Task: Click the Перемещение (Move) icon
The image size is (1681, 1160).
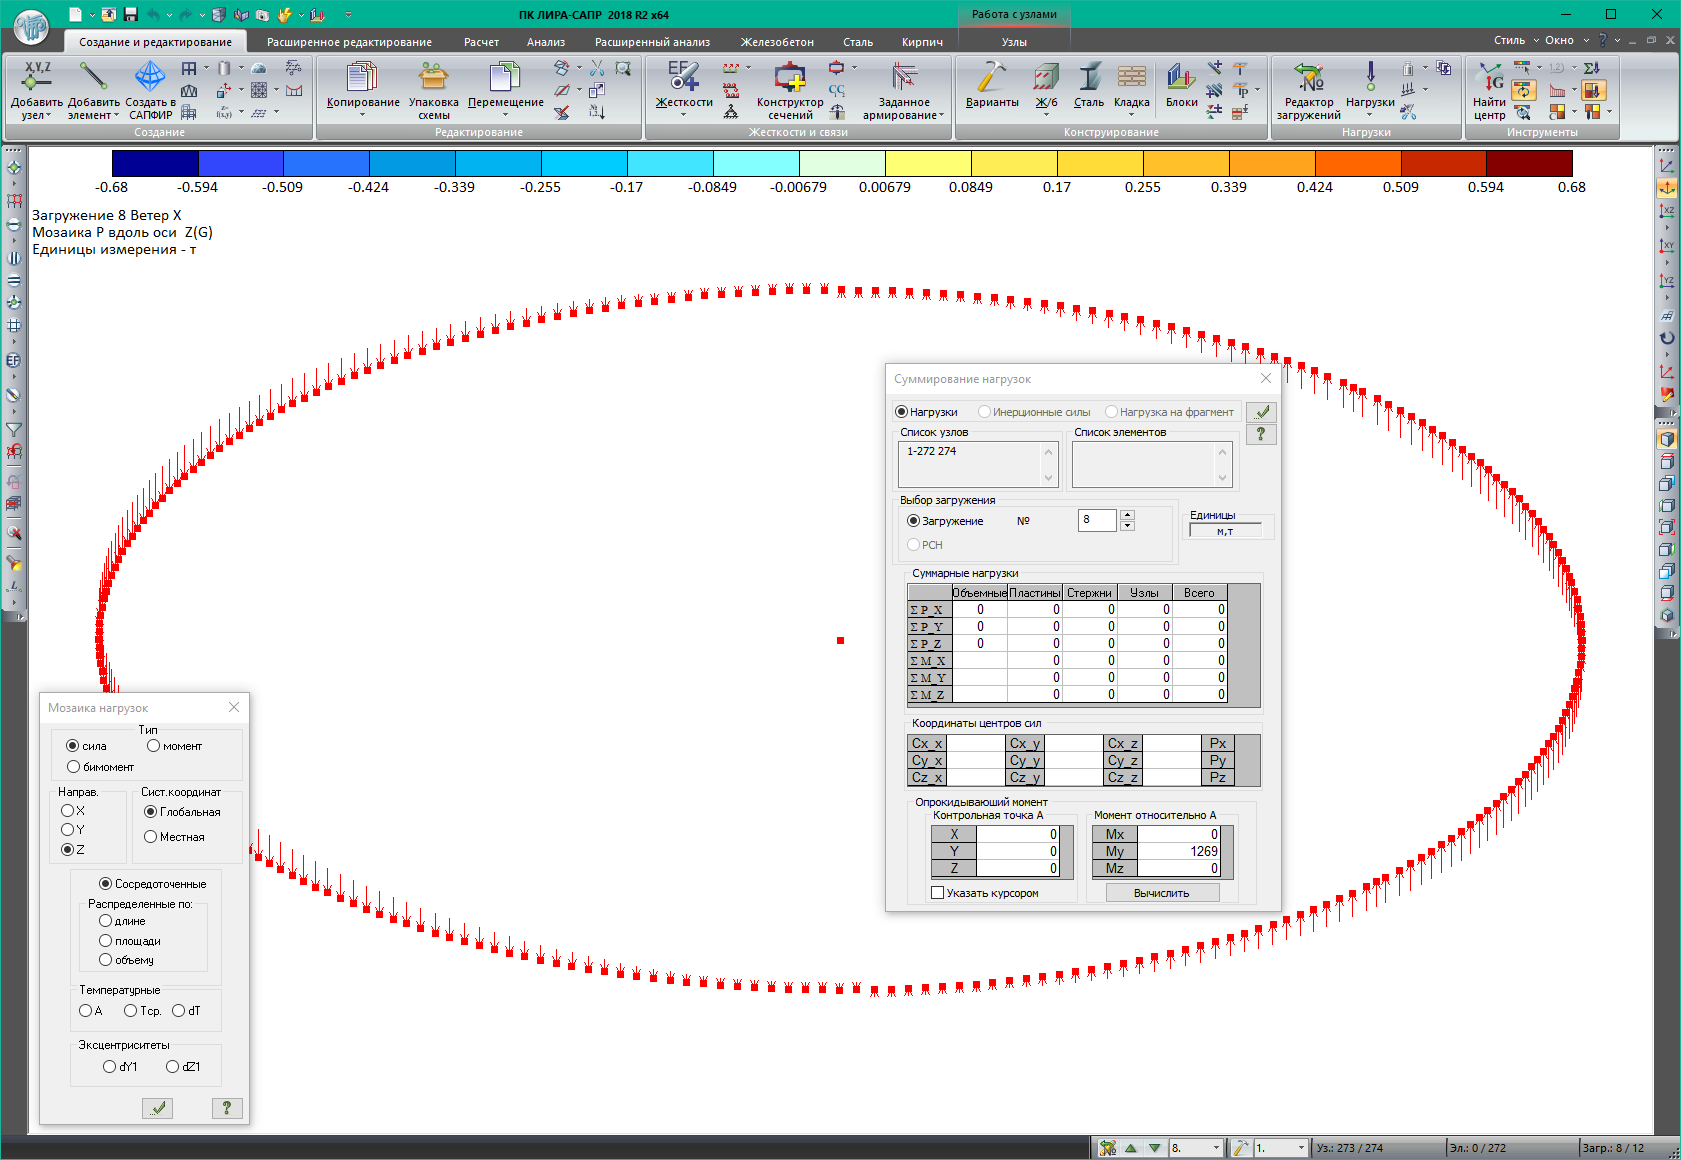Action: [x=505, y=78]
